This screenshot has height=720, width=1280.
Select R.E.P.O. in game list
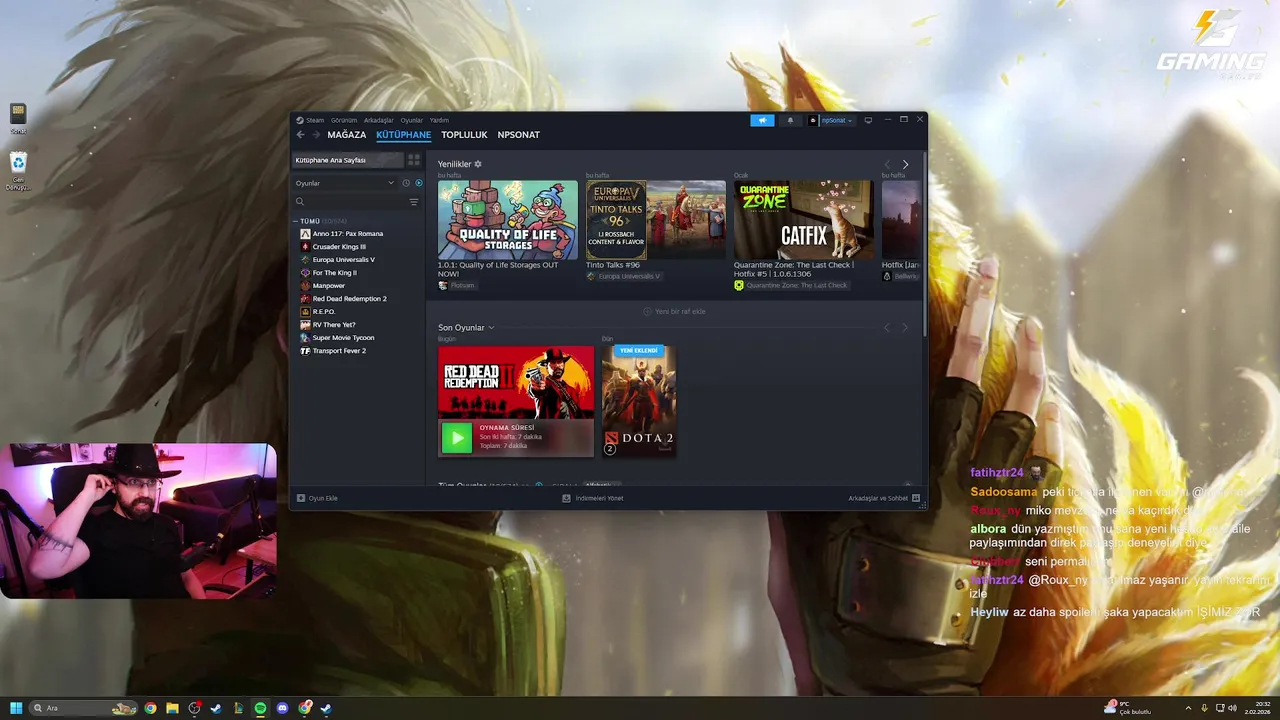[324, 312]
